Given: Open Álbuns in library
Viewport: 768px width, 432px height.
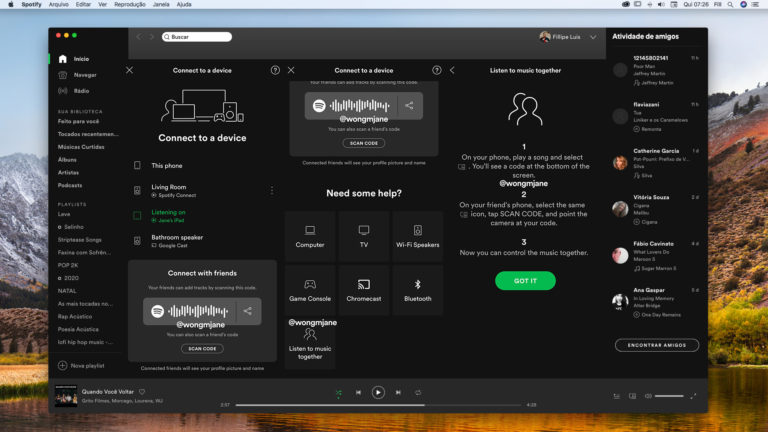Looking at the screenshot, I should tap(67, 159).
